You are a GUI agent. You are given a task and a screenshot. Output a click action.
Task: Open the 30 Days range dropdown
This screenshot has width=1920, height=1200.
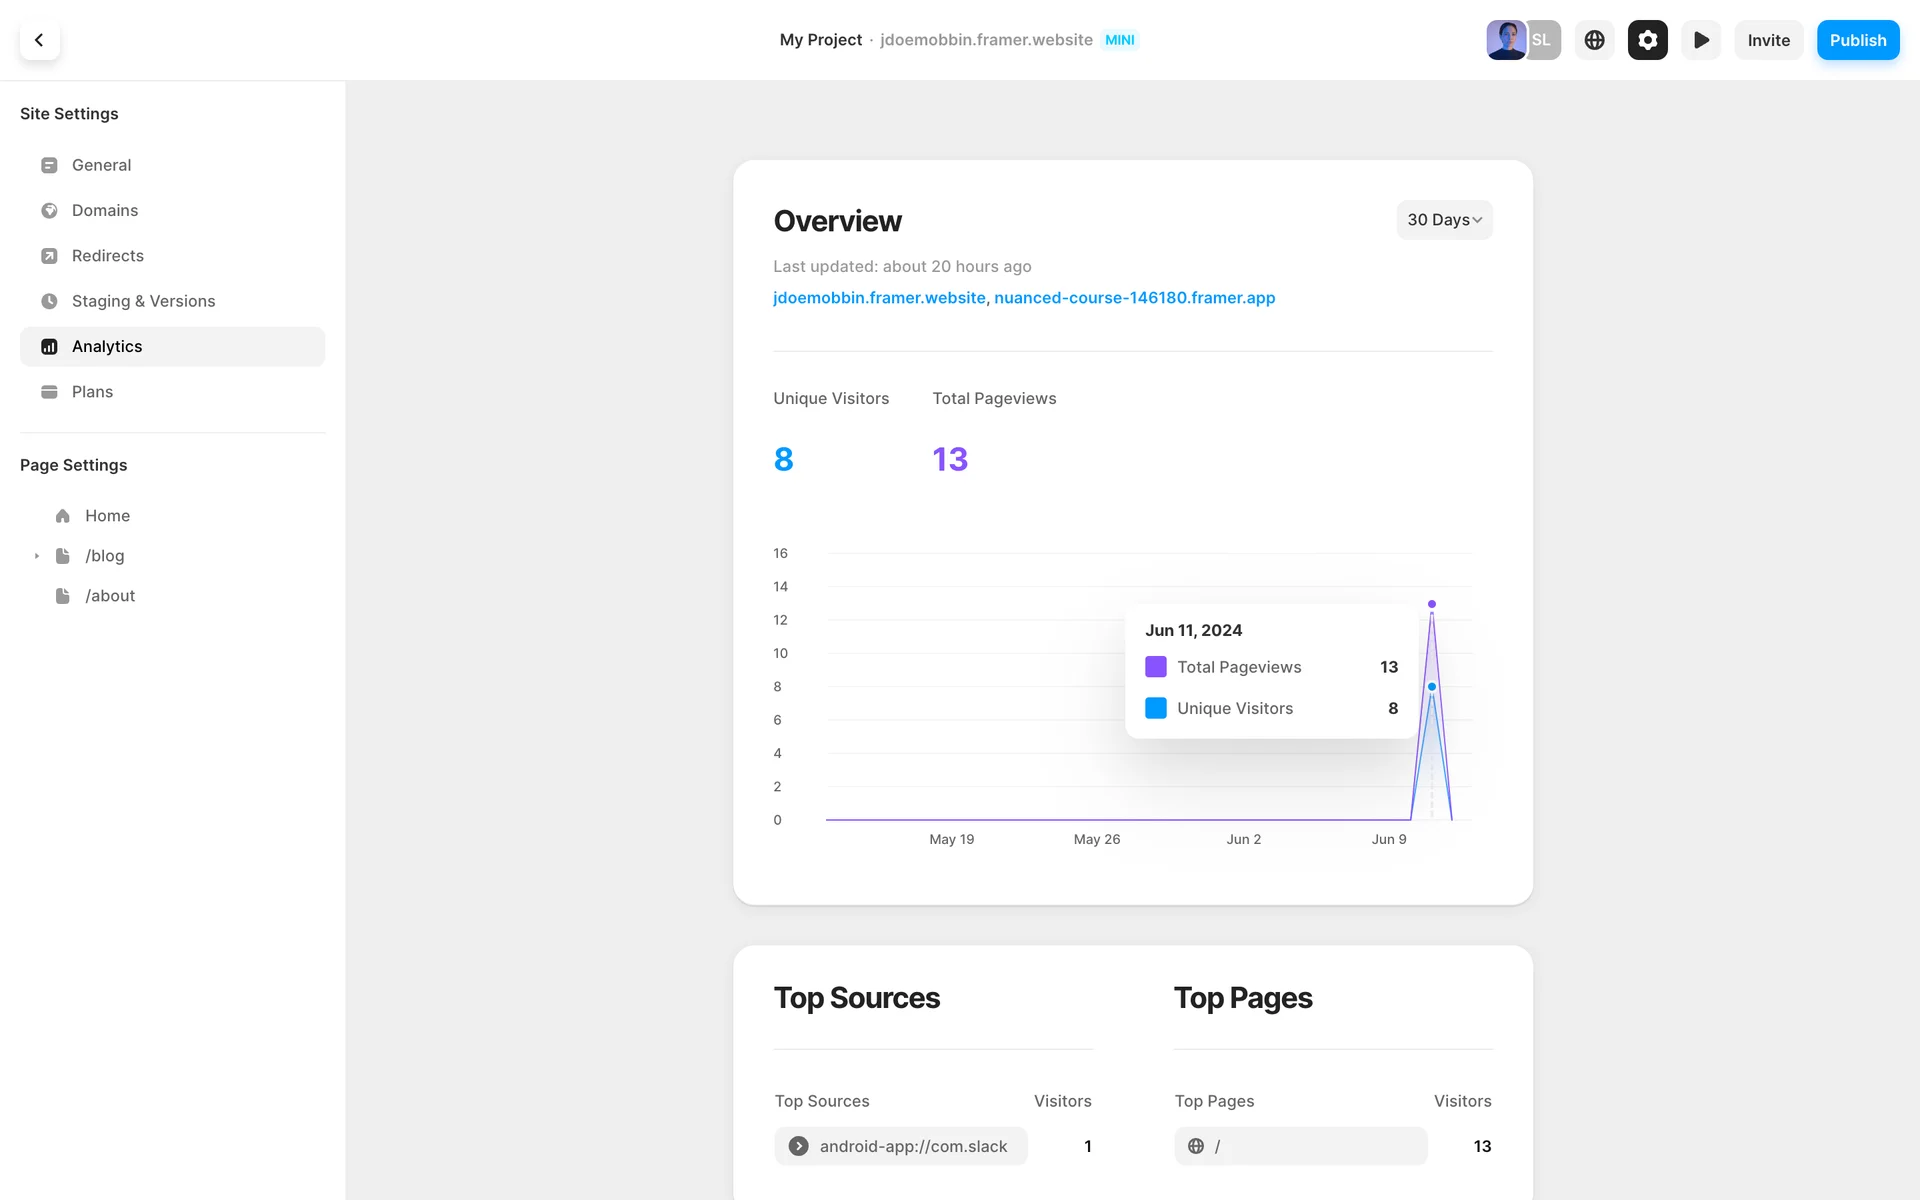(1444, 220)
